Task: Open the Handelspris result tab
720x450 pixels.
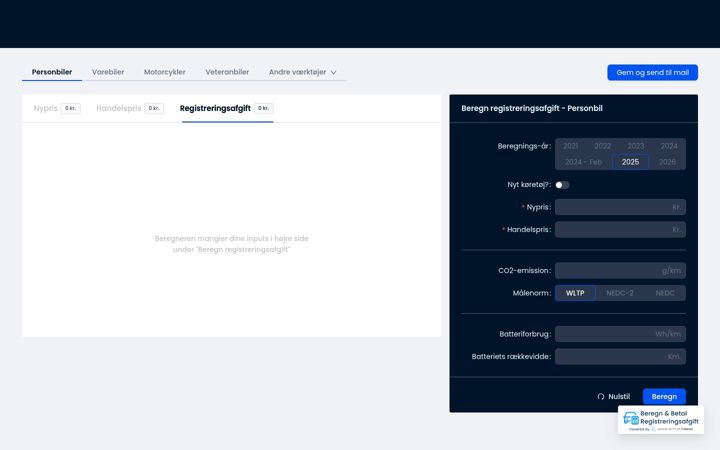Action: [129, 108]
